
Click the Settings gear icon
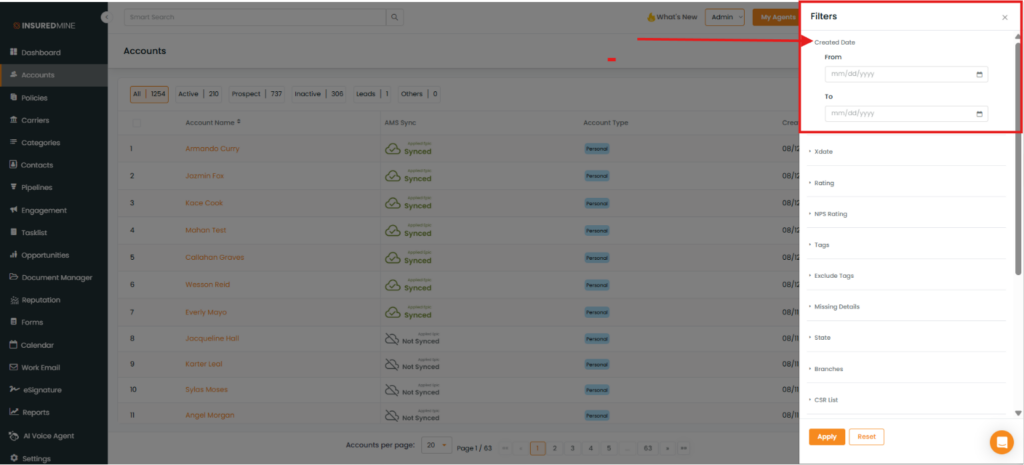pos(14,458)
